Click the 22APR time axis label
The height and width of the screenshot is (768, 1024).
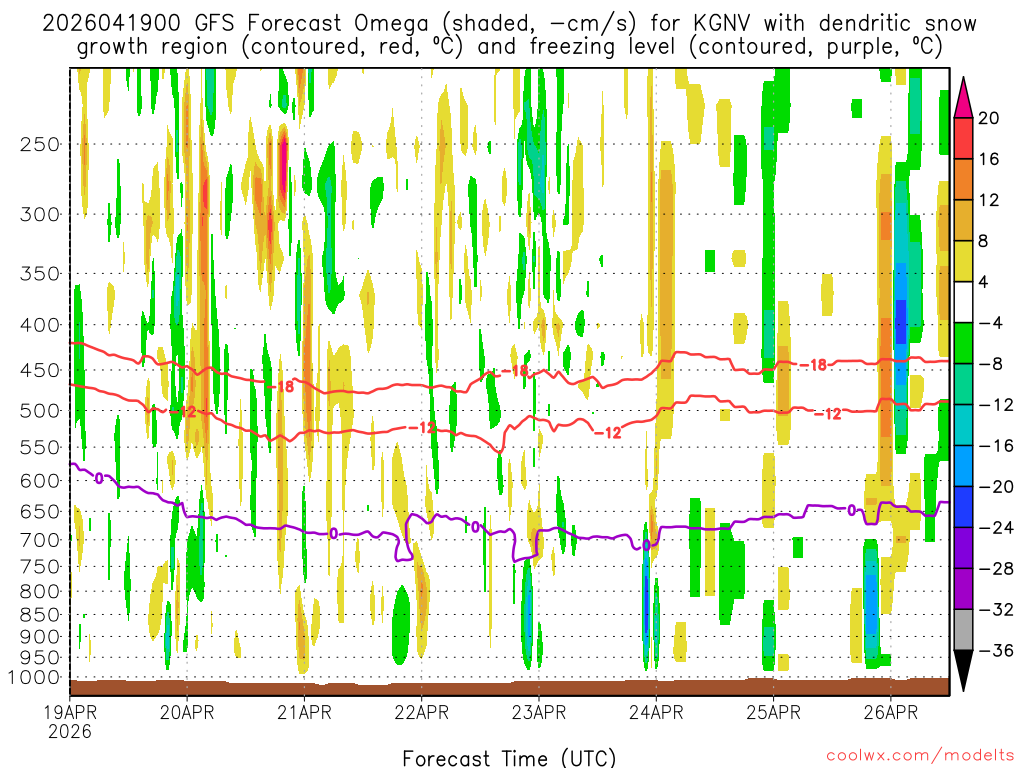click(x=422, y=712)
